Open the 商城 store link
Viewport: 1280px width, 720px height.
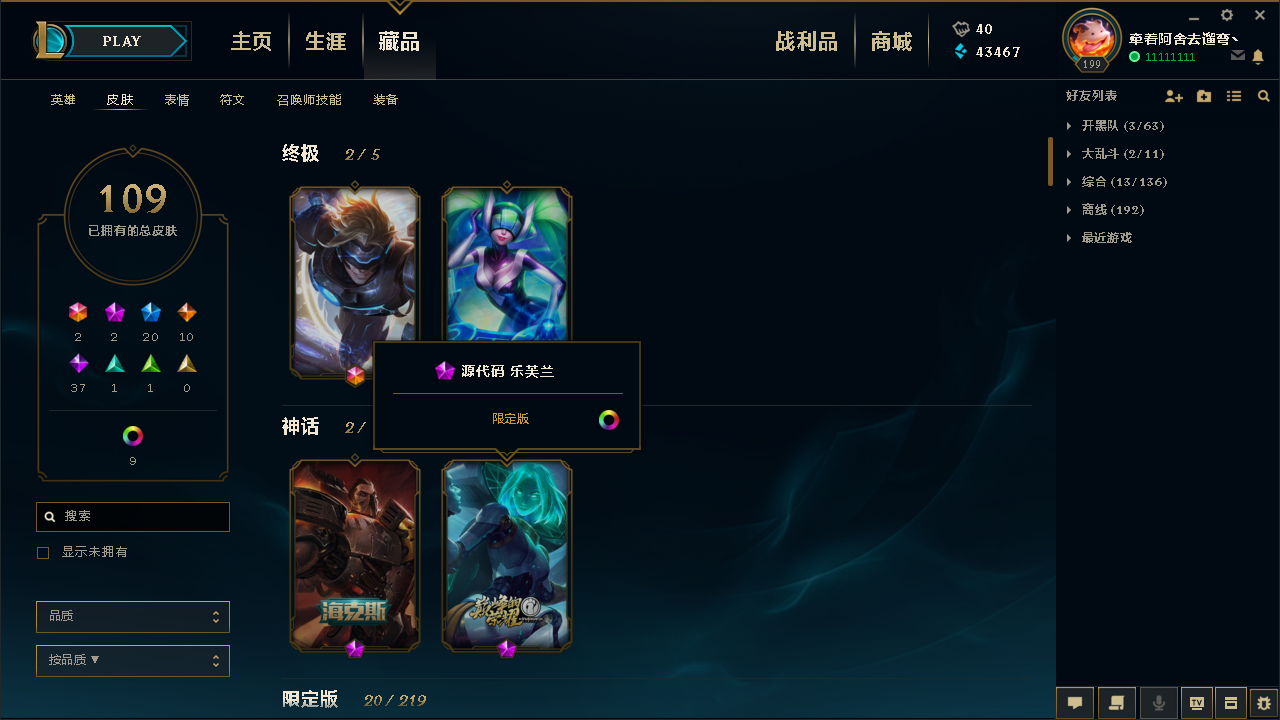pyautogui.click(x=891, y=42)
